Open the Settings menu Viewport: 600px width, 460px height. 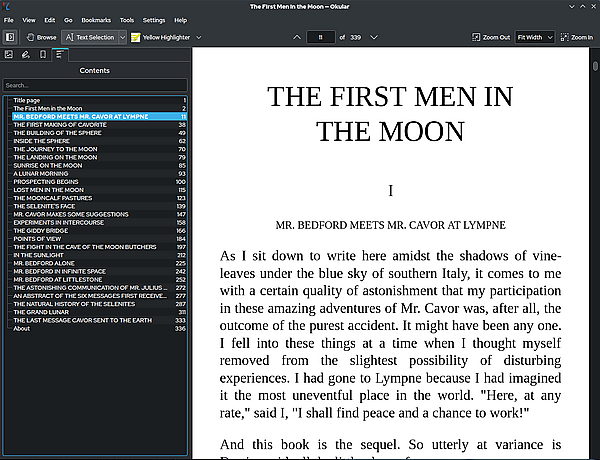pyautogui.click(x=154, y=20)
